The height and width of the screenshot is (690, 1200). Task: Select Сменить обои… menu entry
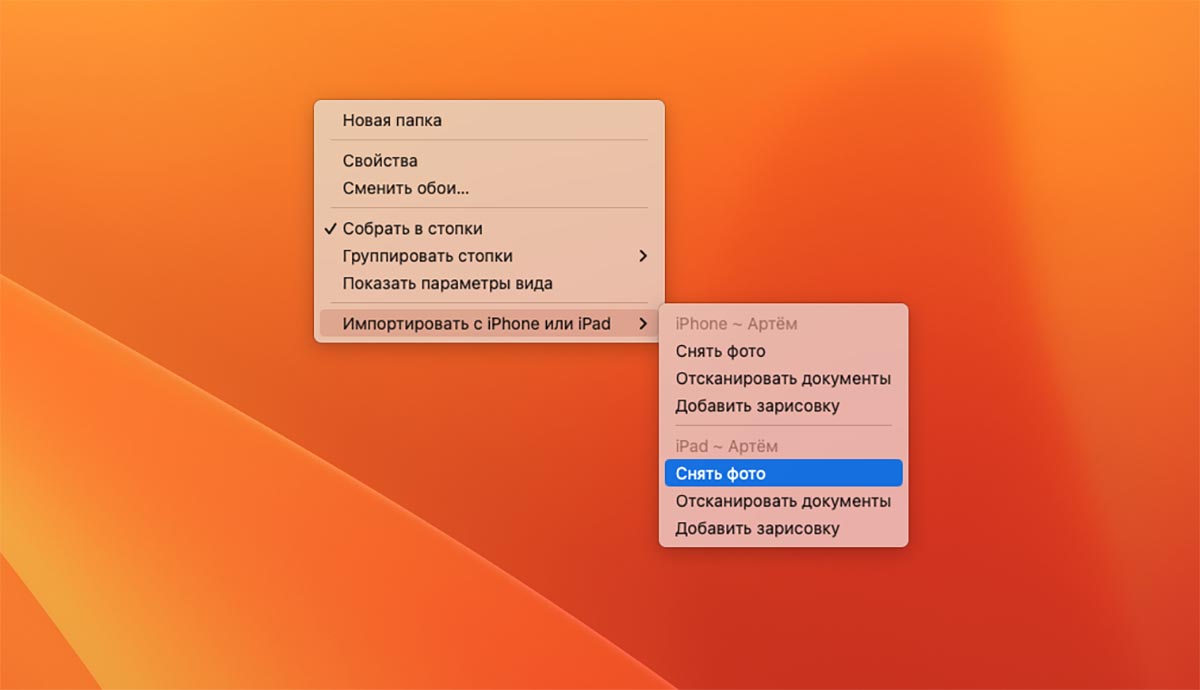(x=489, y=188)
